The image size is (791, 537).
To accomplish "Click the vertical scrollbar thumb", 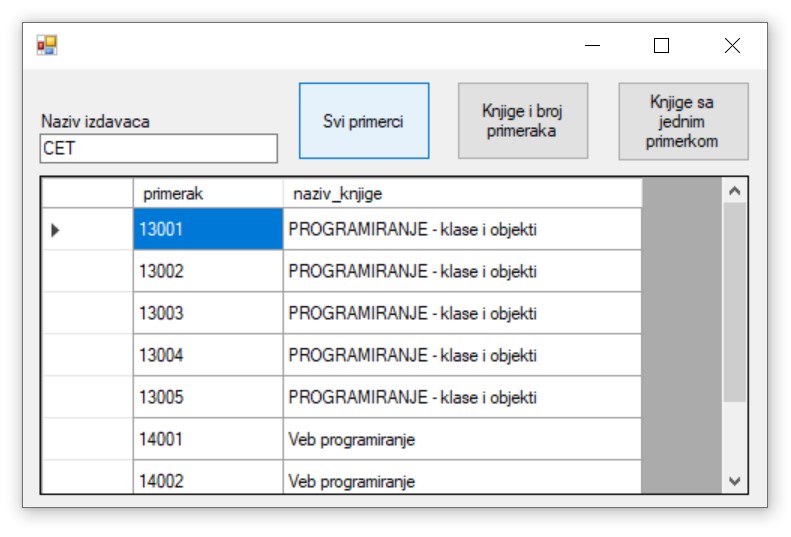I will [734, 300].
